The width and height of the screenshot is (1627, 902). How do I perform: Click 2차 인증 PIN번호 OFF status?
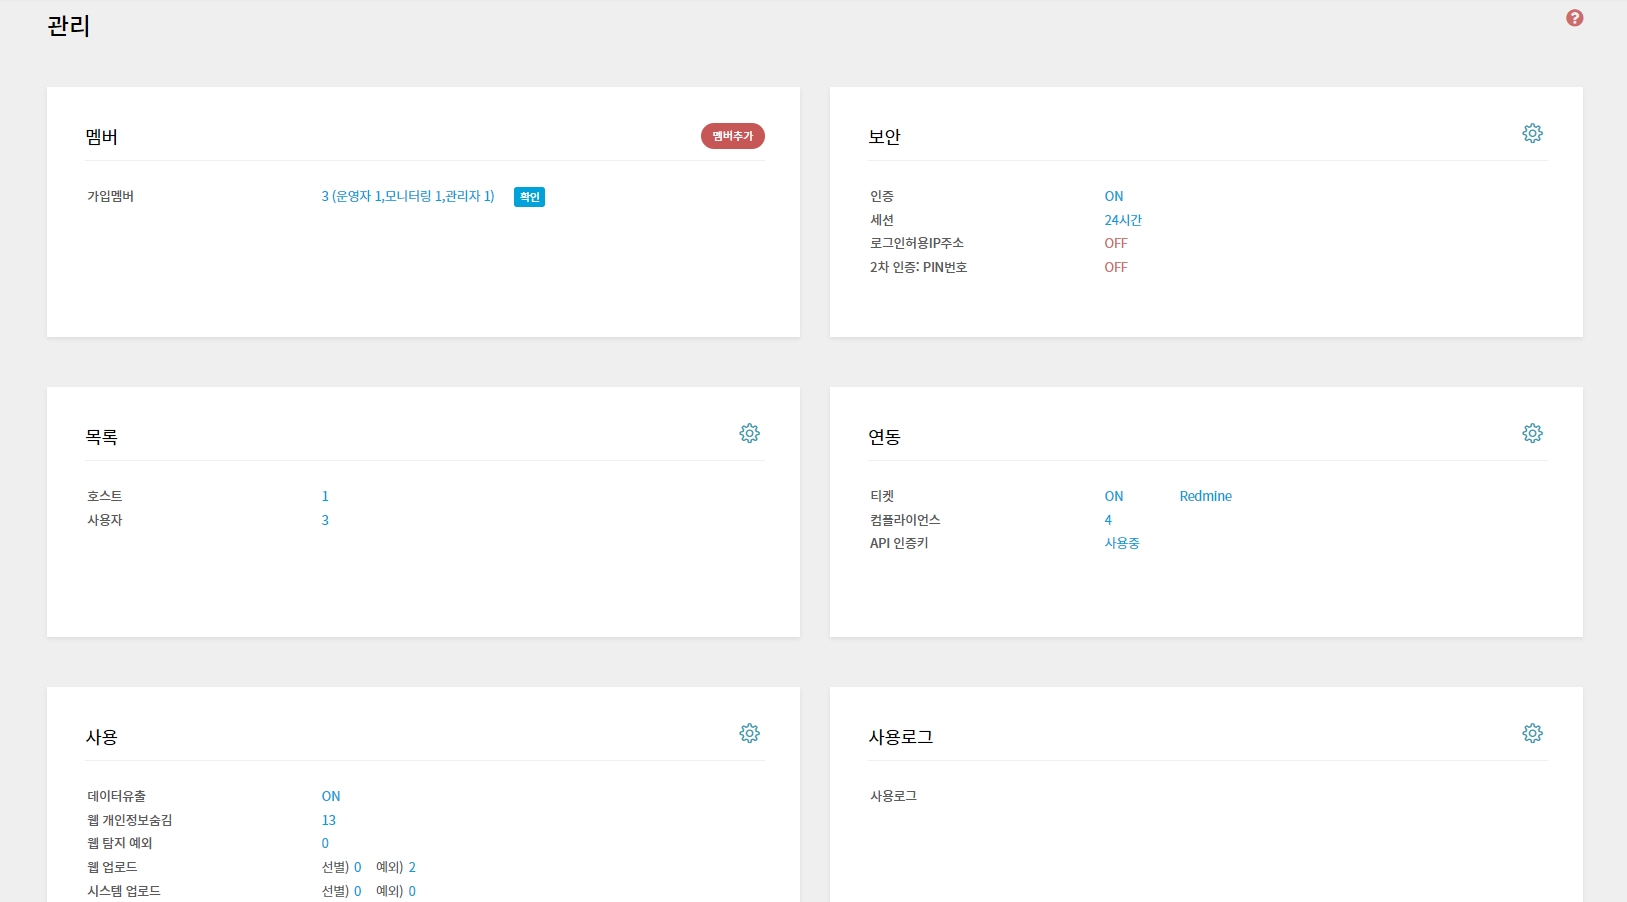[1115, 267]
